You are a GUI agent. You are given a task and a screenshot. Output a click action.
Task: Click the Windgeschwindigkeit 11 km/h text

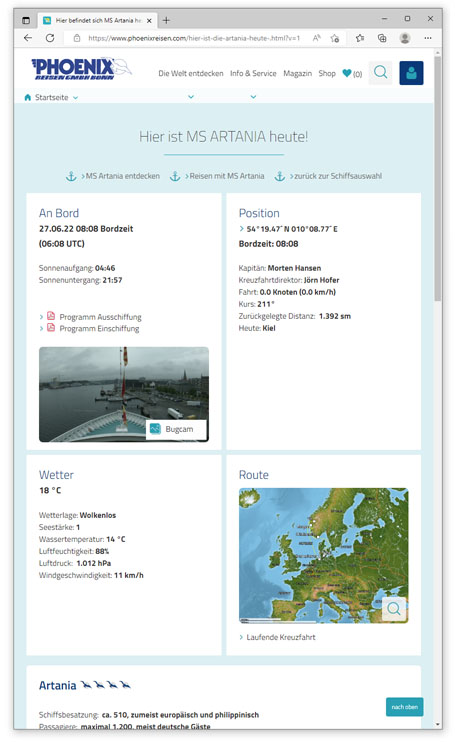pyautogui.click(x=91, y=575)
